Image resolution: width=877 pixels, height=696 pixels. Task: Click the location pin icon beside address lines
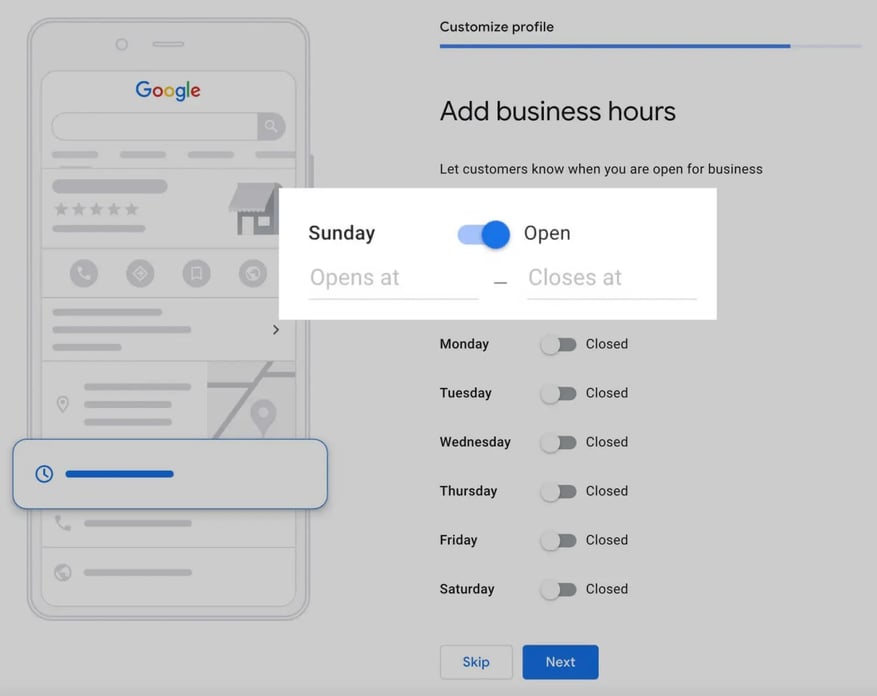point(63,403)
